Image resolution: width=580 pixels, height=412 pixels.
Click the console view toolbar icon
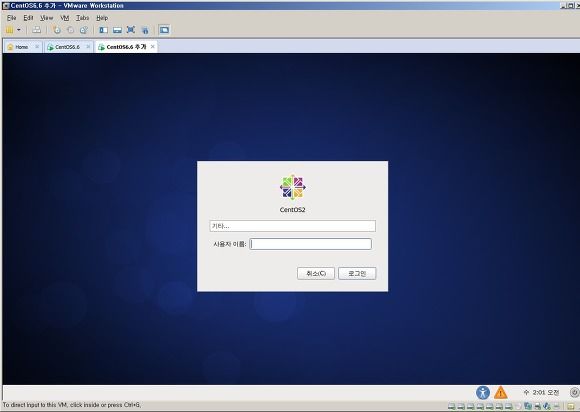(x=164, y=30)
